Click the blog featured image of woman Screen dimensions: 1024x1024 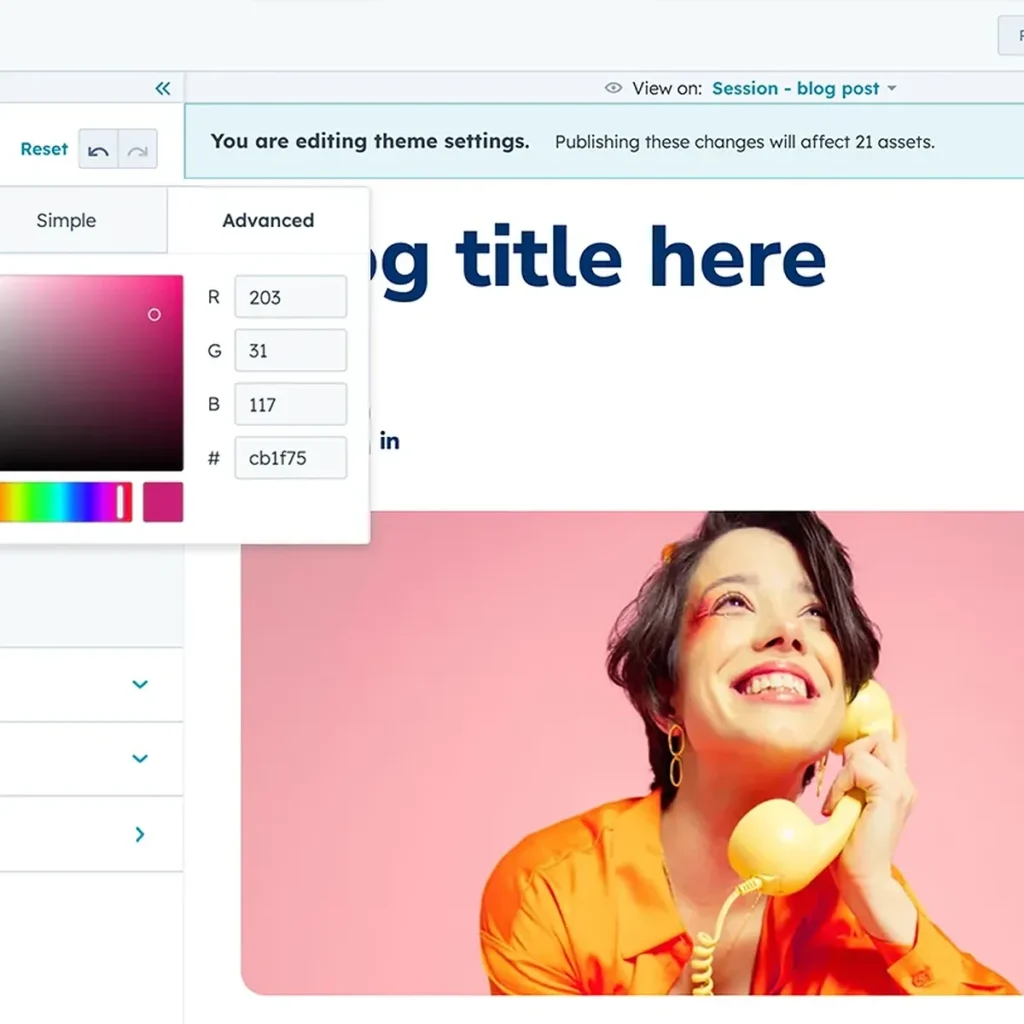(630, 752)
